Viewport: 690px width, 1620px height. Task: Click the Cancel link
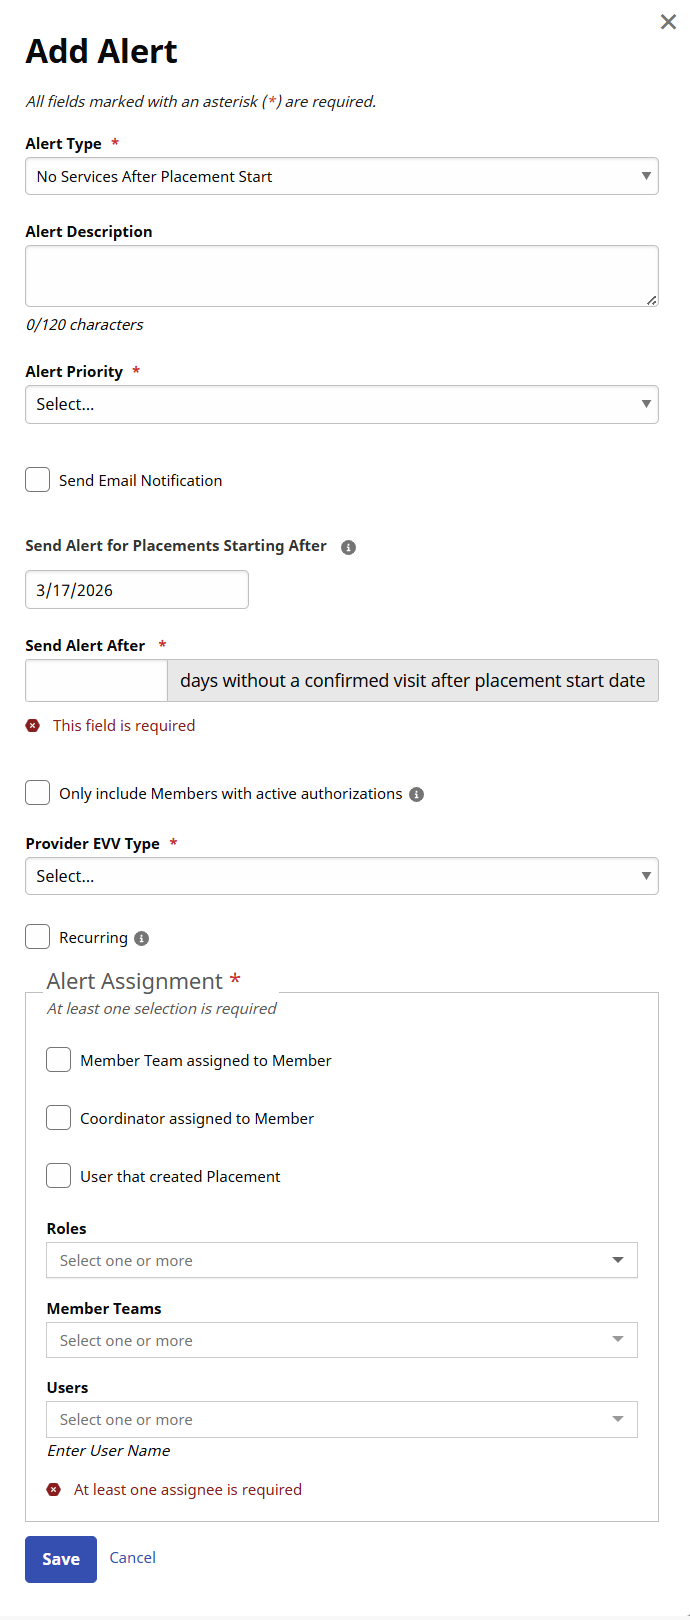(132, 1557)
